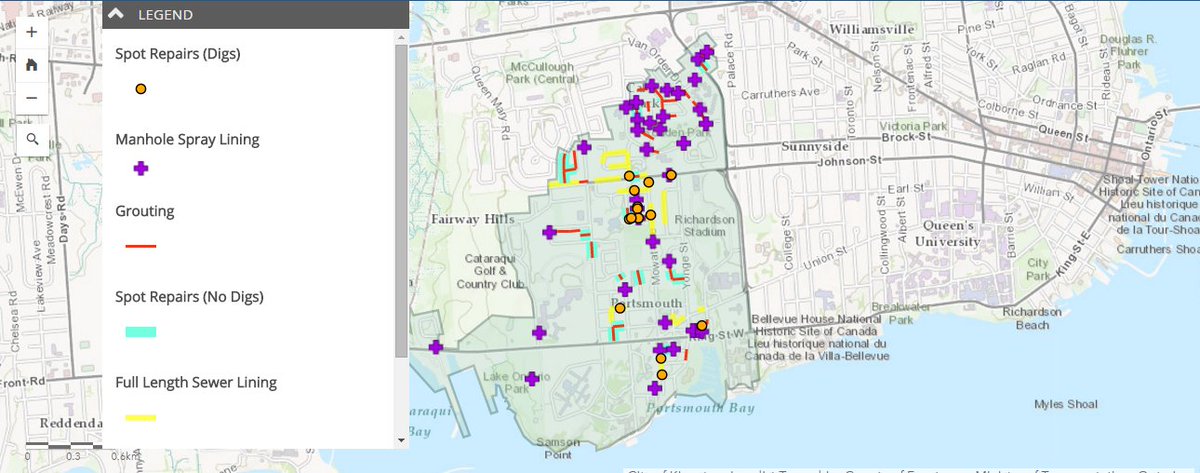Viewport: 1200px width, 473px height.
Task: Click the purple Manhole Spray Lining cross symbol
Action: (141, 169)
